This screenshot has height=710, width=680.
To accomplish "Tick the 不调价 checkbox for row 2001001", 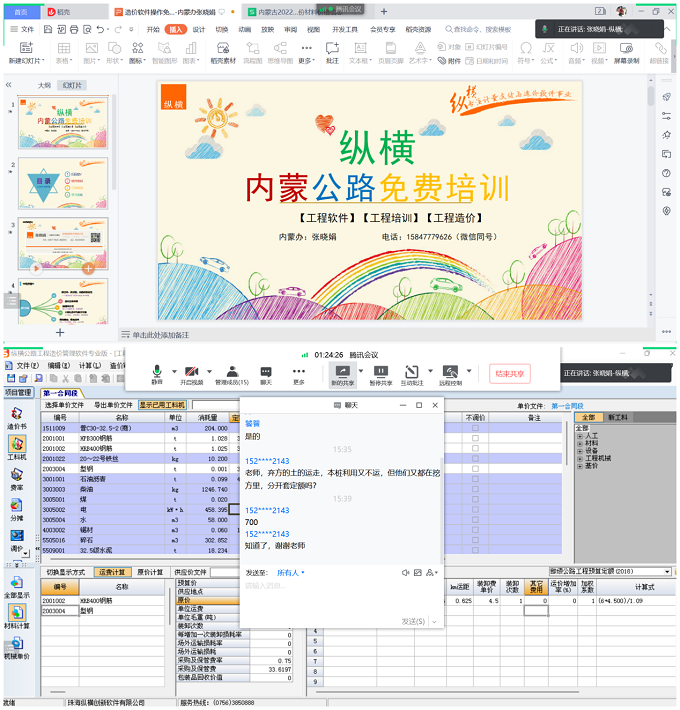I will (x=475, y=438).
